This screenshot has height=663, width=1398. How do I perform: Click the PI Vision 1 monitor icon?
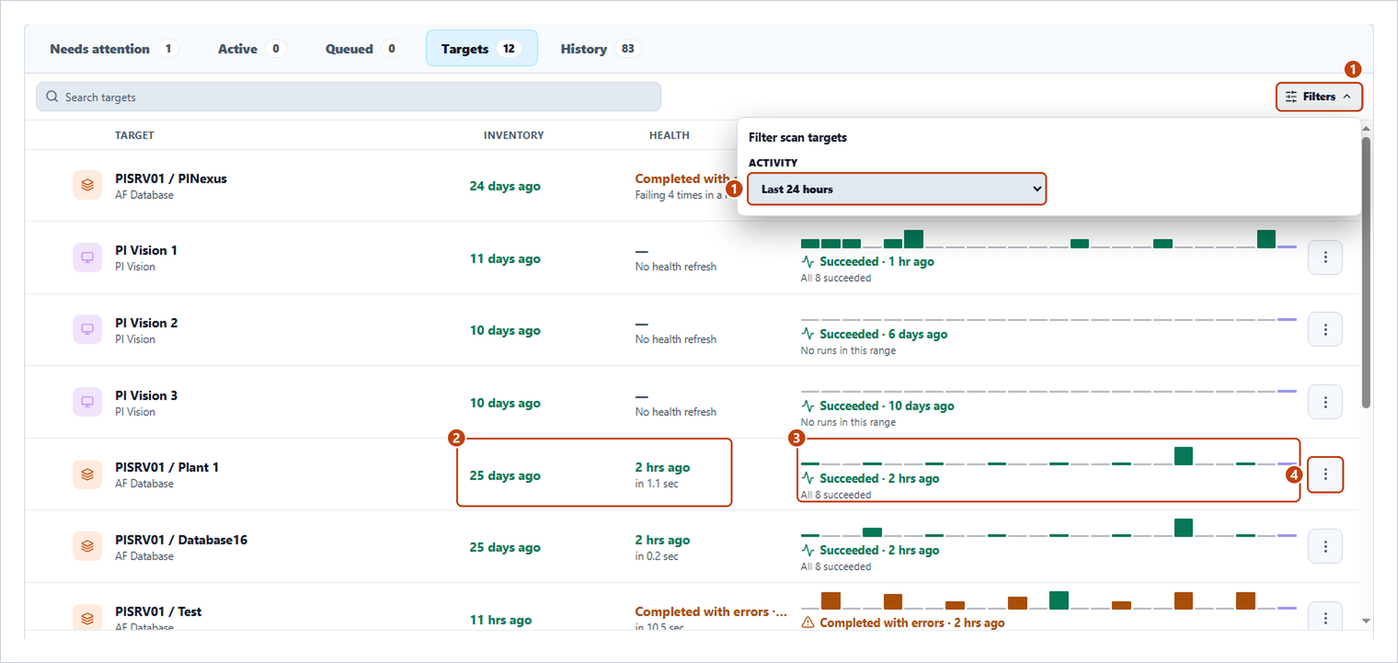tap(87, 258)
